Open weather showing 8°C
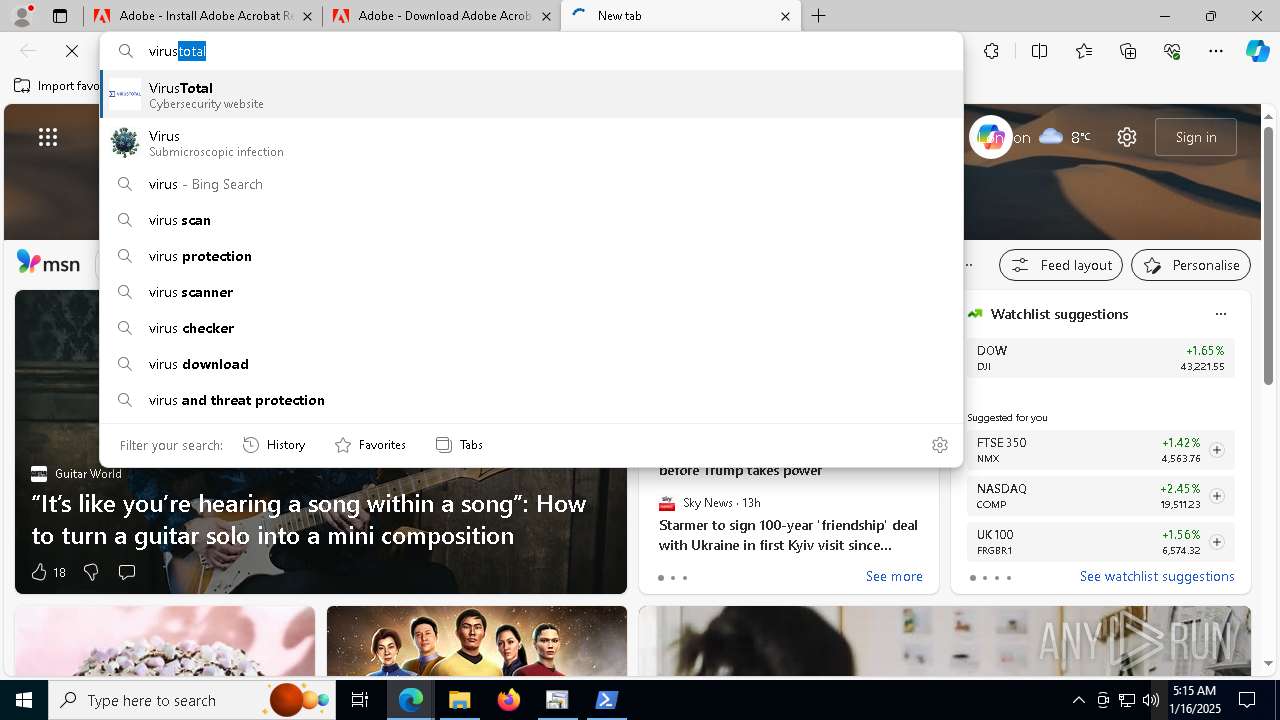1280x720 pixels. click(x=1065, y=137)
